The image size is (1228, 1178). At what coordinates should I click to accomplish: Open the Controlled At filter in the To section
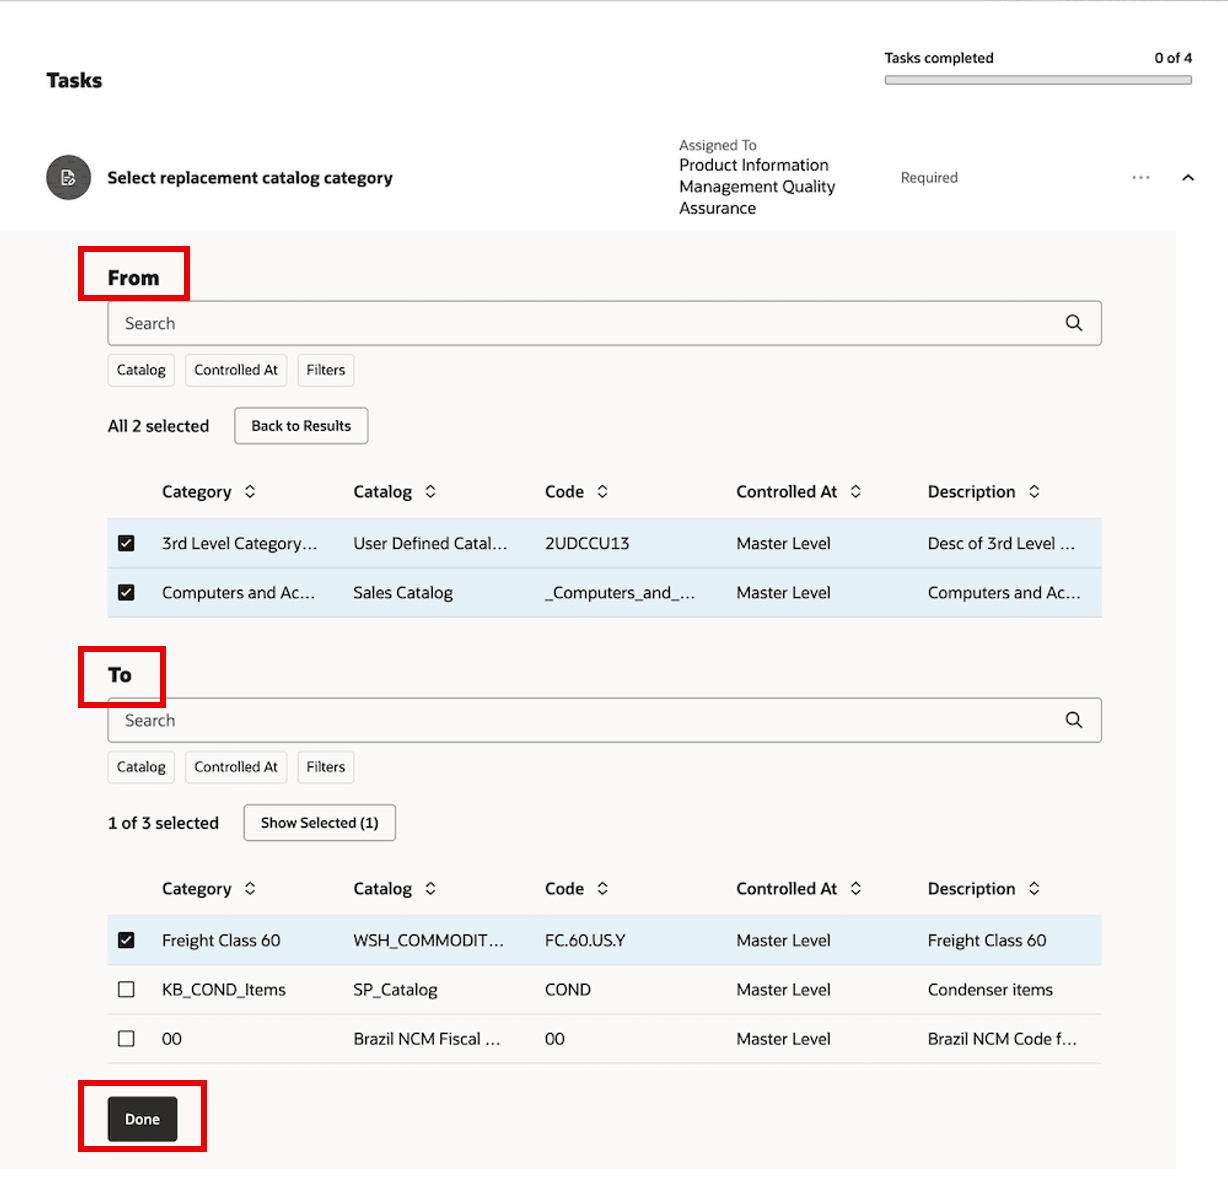[x=236, y=767]
